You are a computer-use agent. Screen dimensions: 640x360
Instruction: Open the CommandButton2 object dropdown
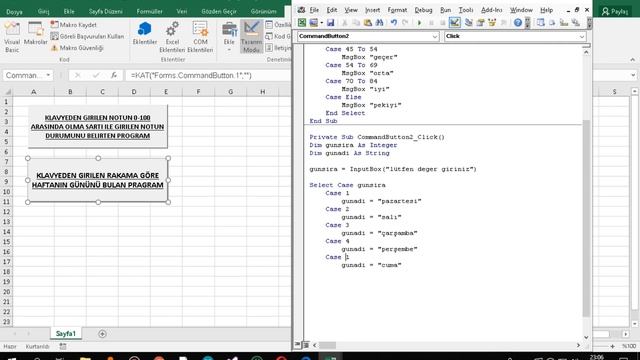(x=435, y=36)
